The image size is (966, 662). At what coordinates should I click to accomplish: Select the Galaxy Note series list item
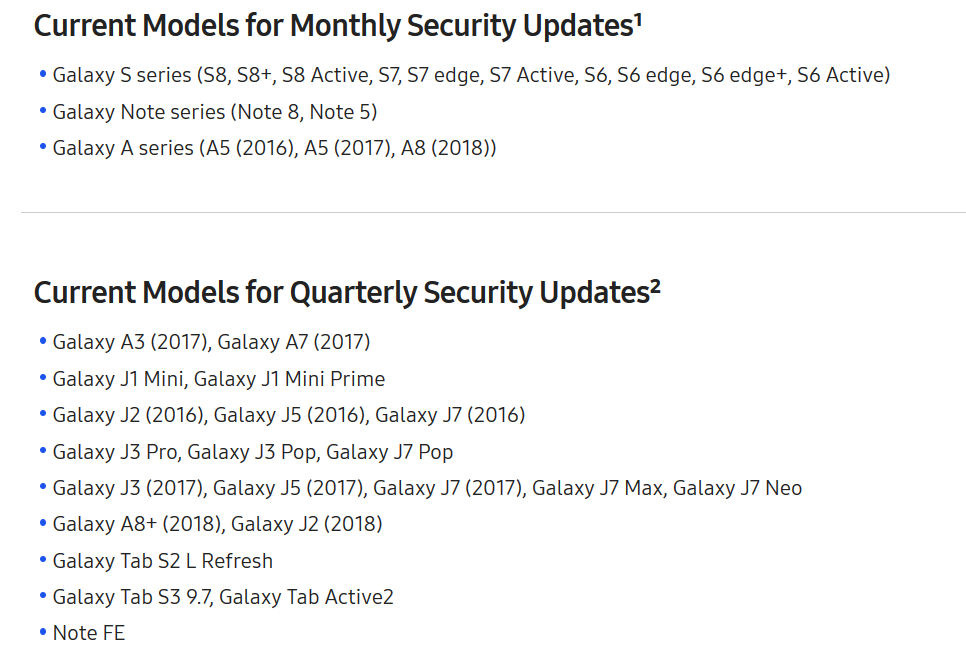pos(214,112)
